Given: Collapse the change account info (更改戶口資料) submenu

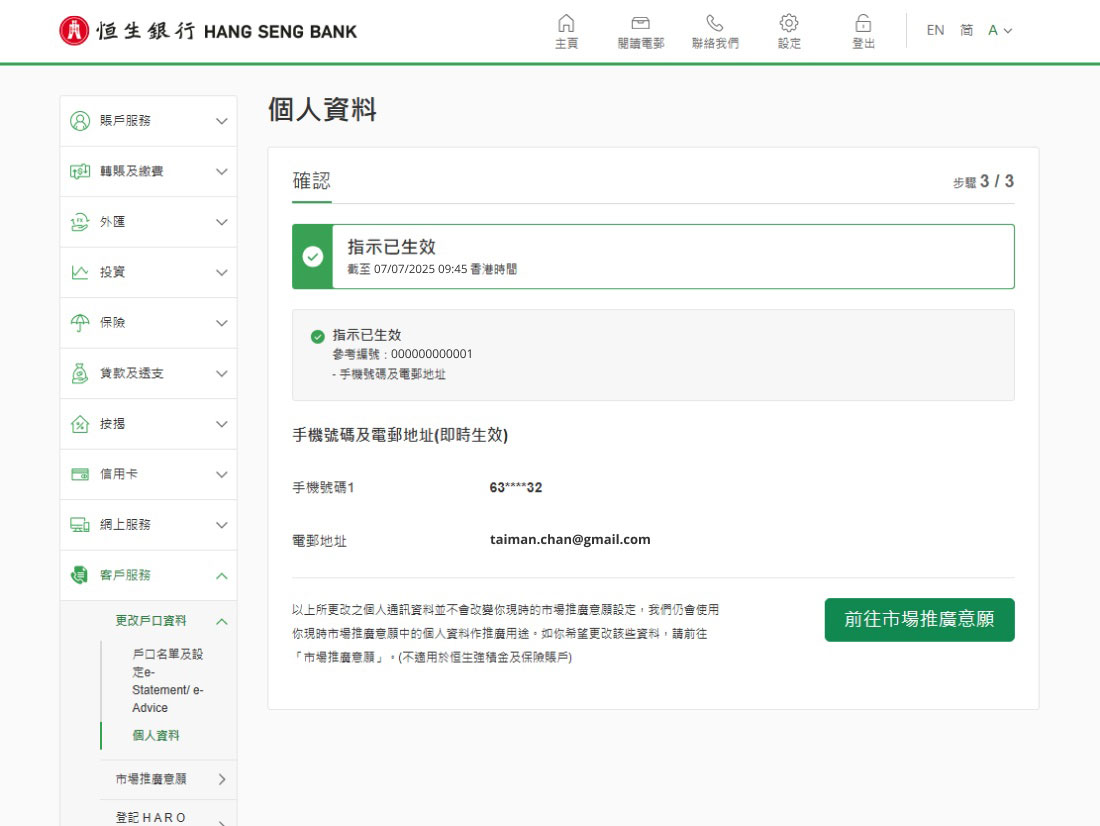Looking at the screenshot, I should (222, 621).
